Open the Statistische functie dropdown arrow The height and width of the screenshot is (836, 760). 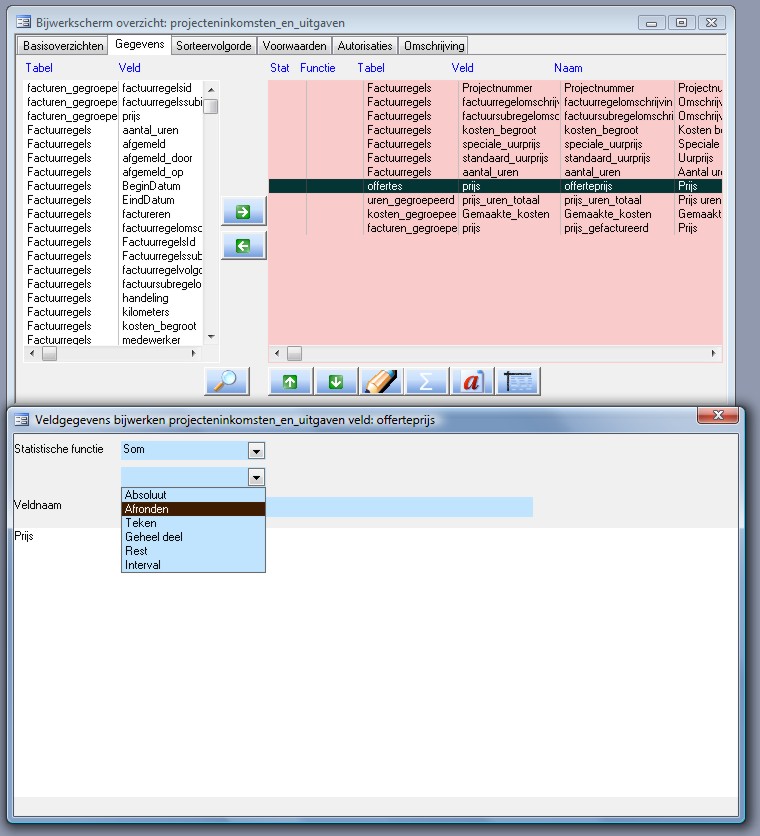(x=256, y=451)
